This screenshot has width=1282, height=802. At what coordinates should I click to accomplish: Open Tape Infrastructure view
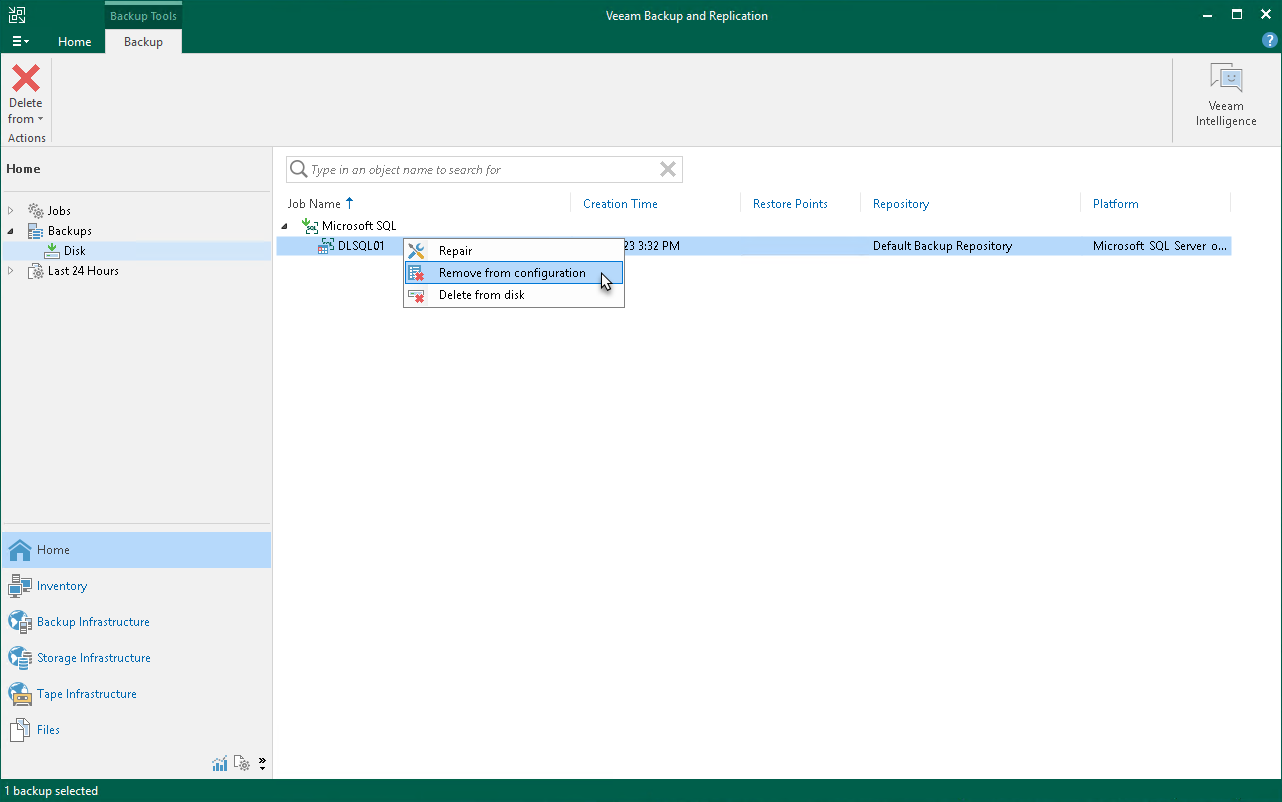click(x=136, y=694)
